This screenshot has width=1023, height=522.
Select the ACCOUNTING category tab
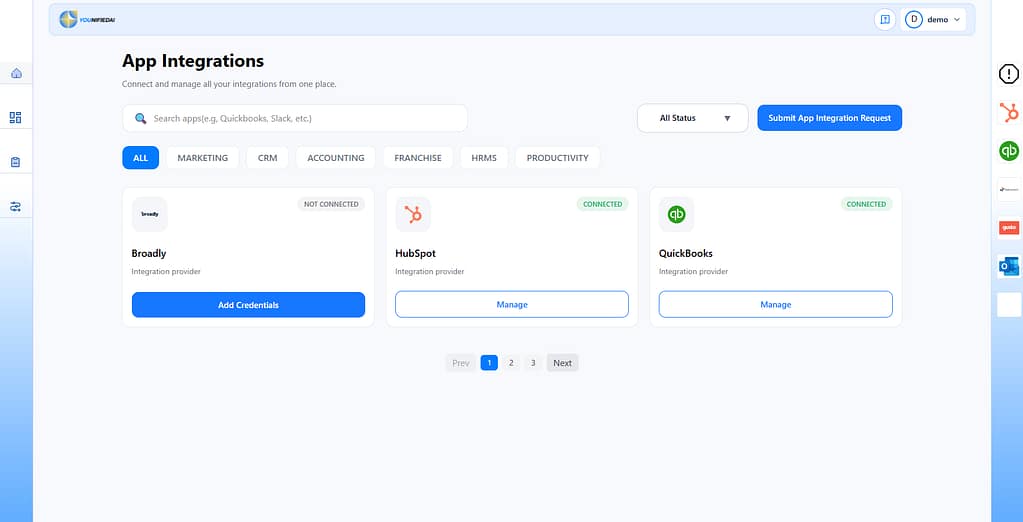pyautogui.click(x=335, y=158)
